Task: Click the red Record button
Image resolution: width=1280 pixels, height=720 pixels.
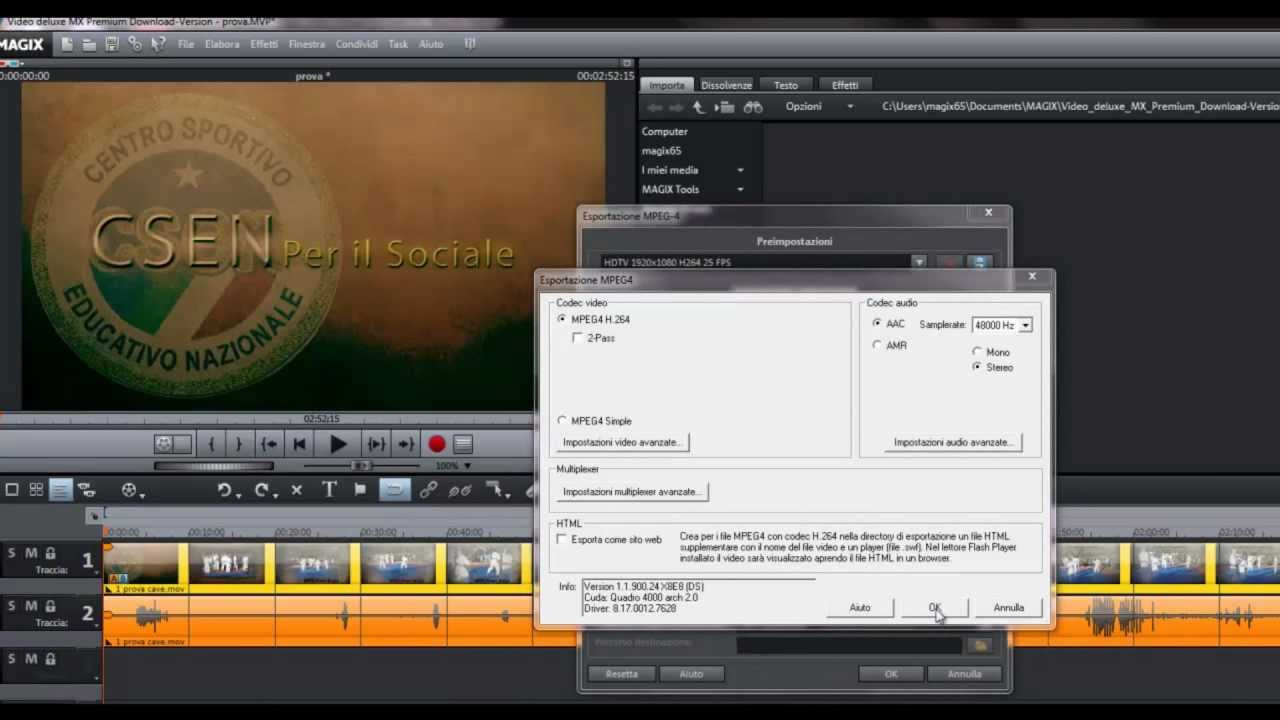Action: coord(437,444)
